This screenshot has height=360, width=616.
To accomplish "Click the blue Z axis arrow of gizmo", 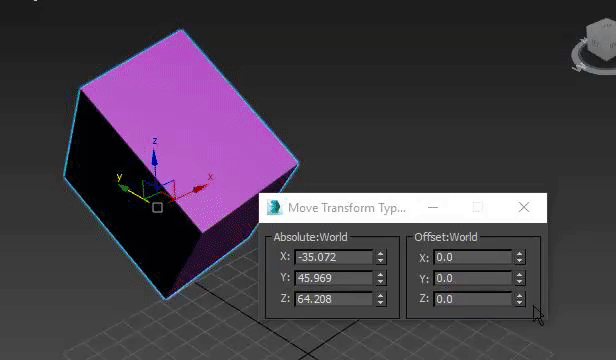I will 155,159.
